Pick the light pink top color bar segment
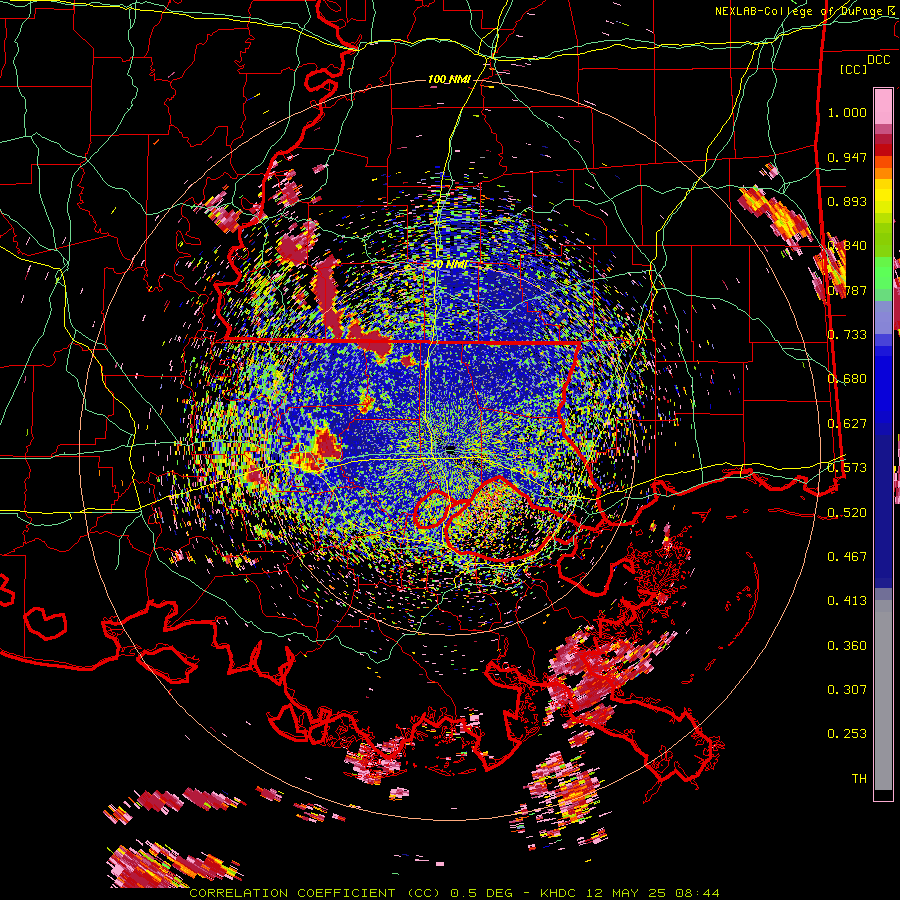 (883, 106)
